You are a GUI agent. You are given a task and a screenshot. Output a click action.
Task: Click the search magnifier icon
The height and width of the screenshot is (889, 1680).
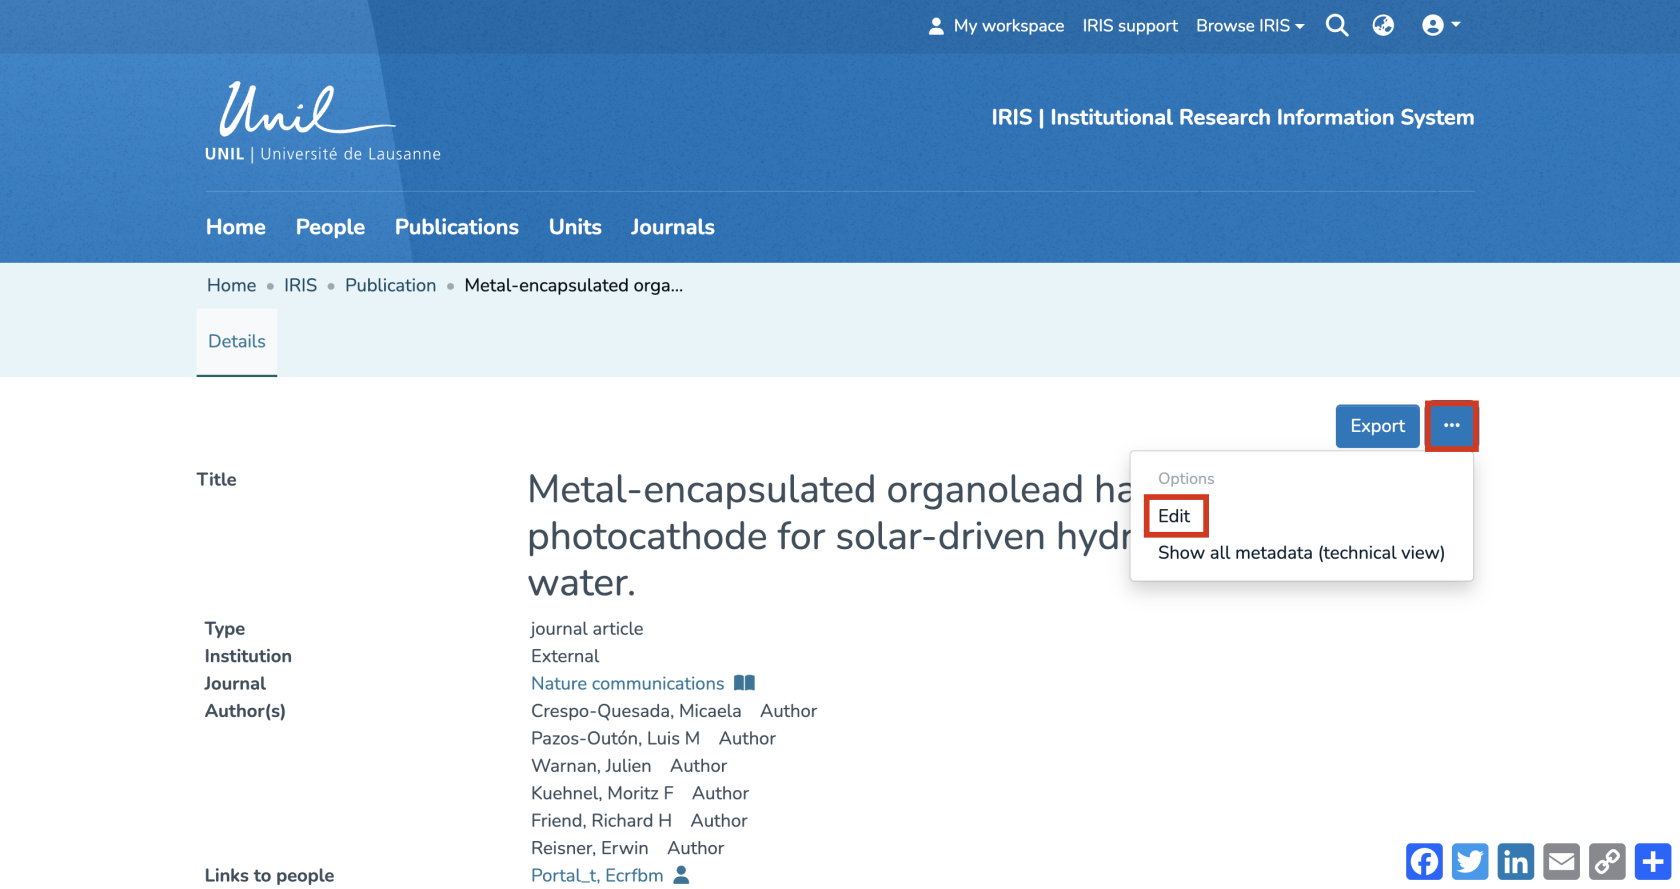pyautogui.click(x=1337, y=26)
